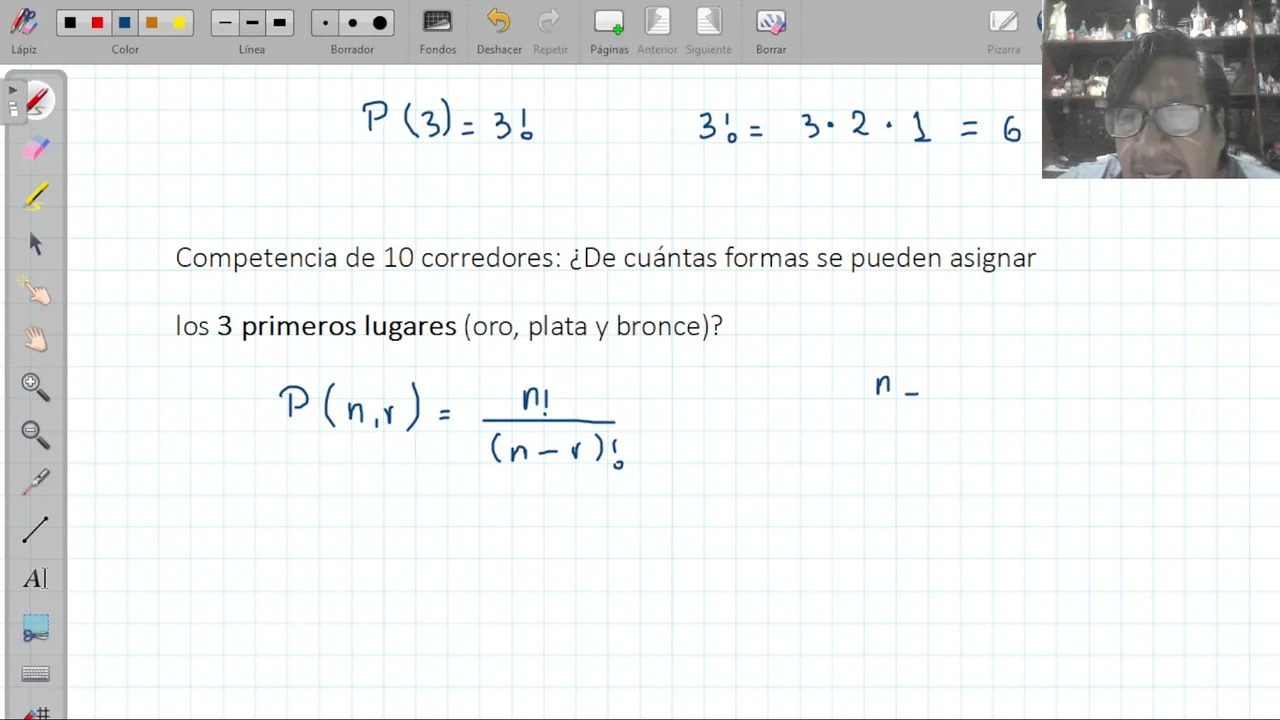Select the thin line width
1280x720 pixels.
point(225,23)
